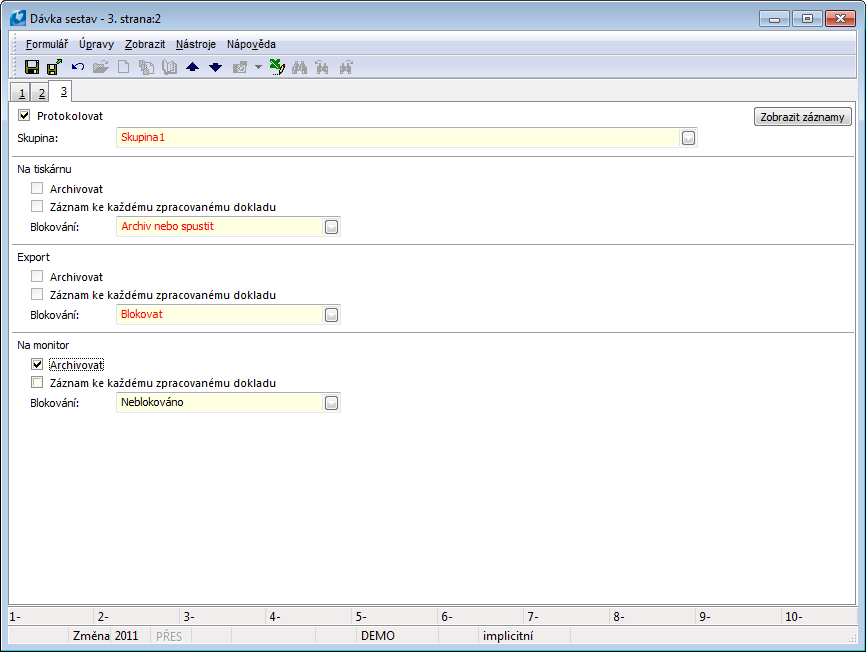Viewport: 866px width, 652px height.
Task: Enable Záznam ke každému dokladu under Export
Action: 37,294
